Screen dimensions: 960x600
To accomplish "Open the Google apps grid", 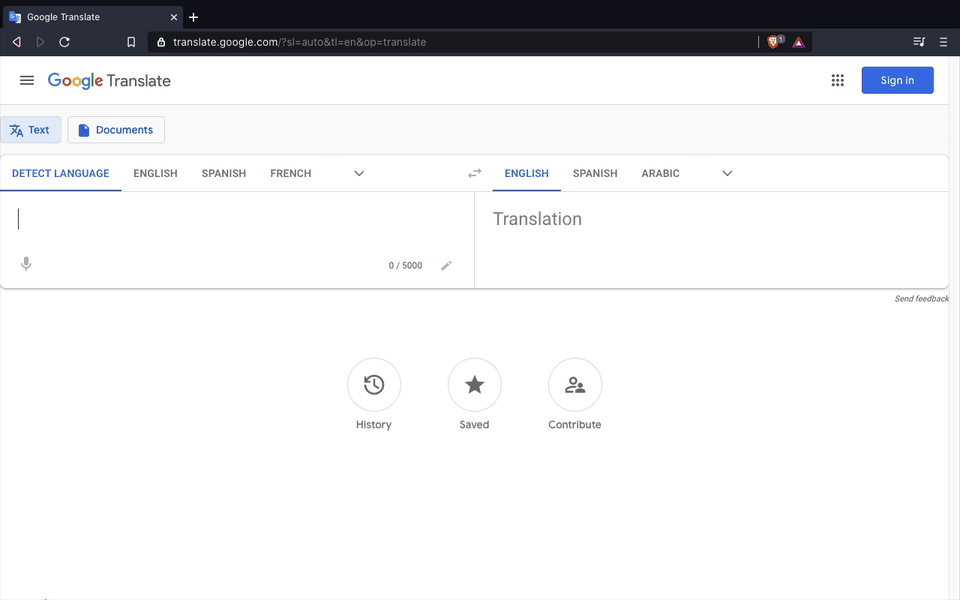I will (837, 80).
